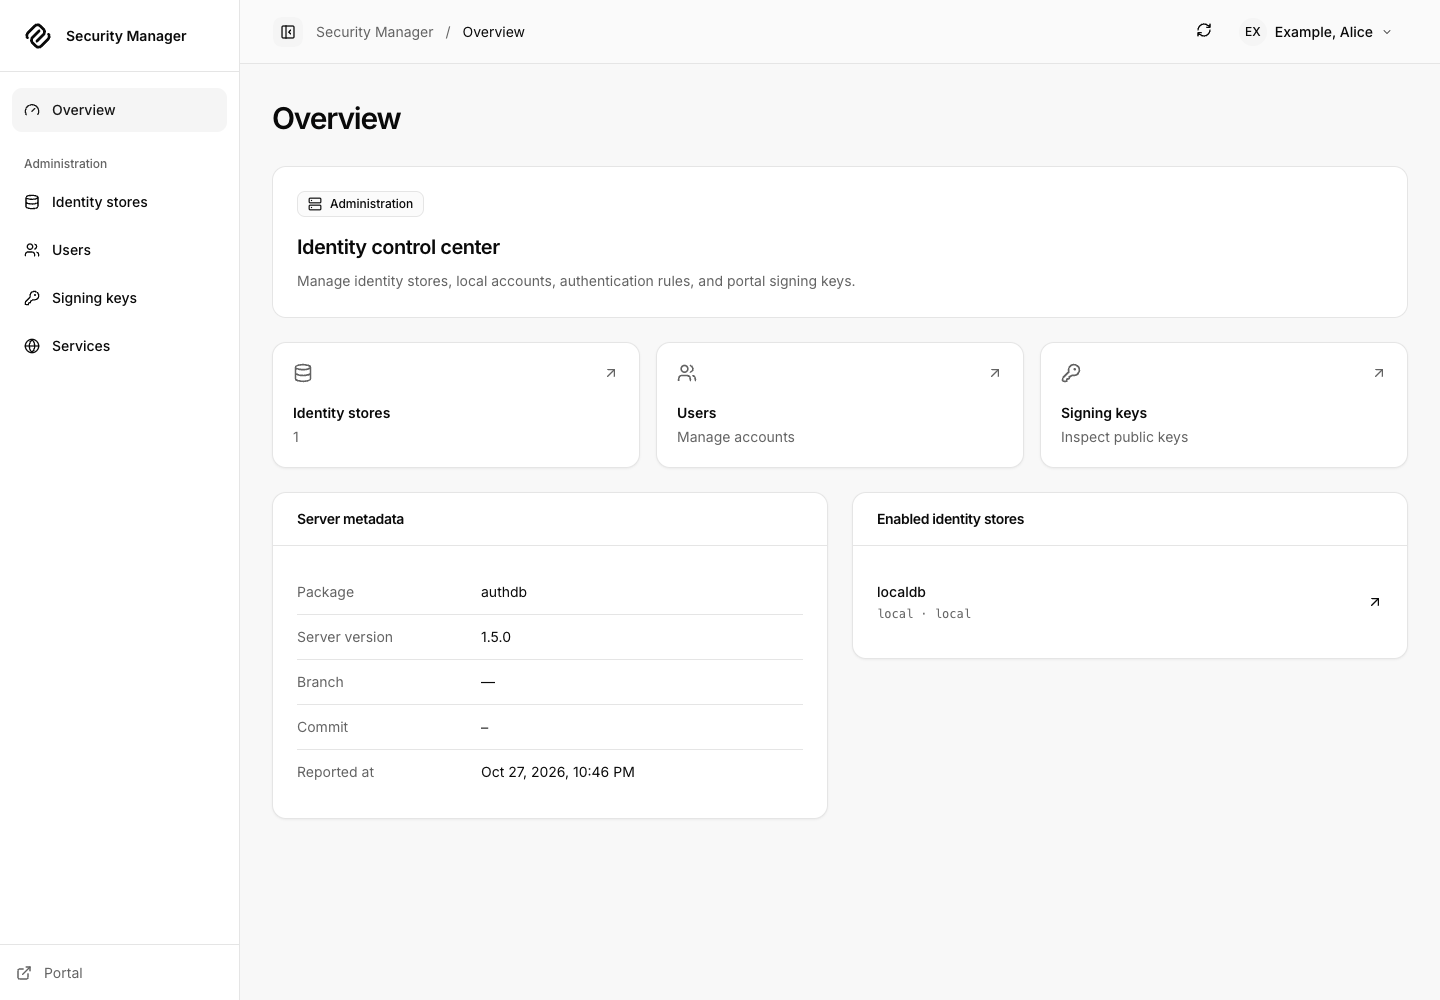Open the localdb arrow icon
Screen dimensions: 1440x1000
(1375, 602)
